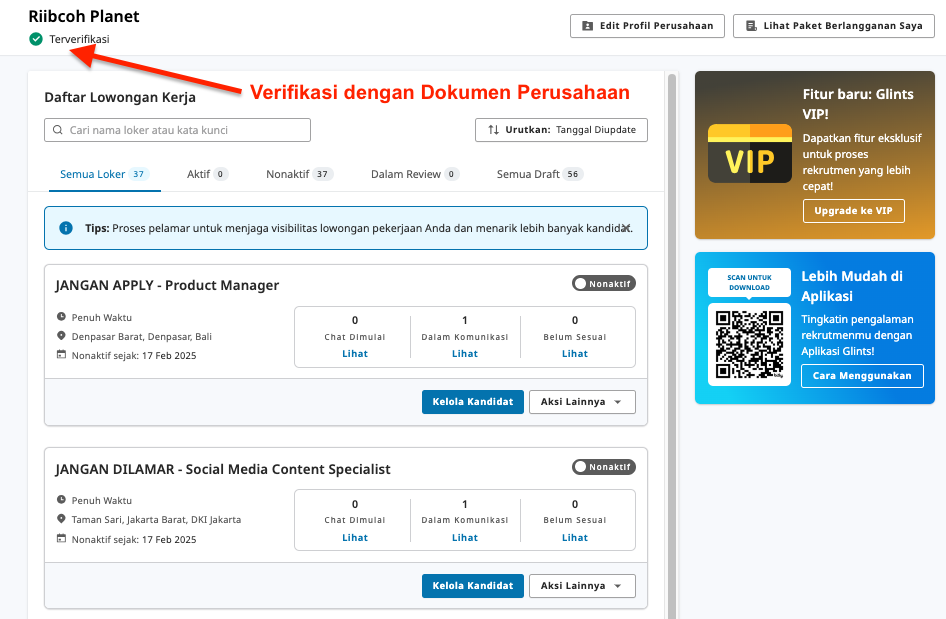Click the green Terverifikasi checkmark icon
Image resolution: width=946 pixels, height=619 pixels.
point(36,39)
